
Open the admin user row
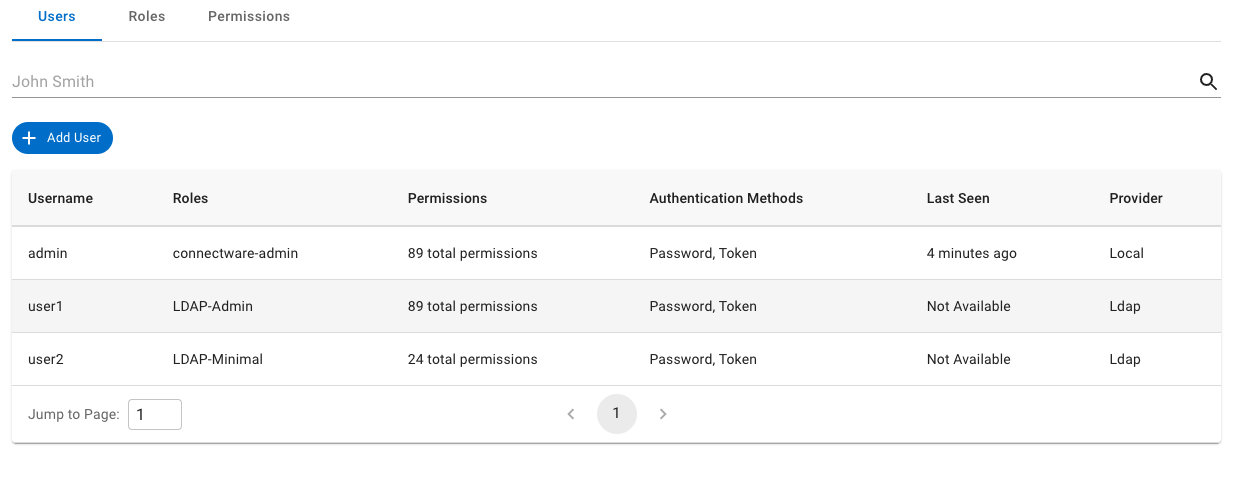click(x=48, y=253)
